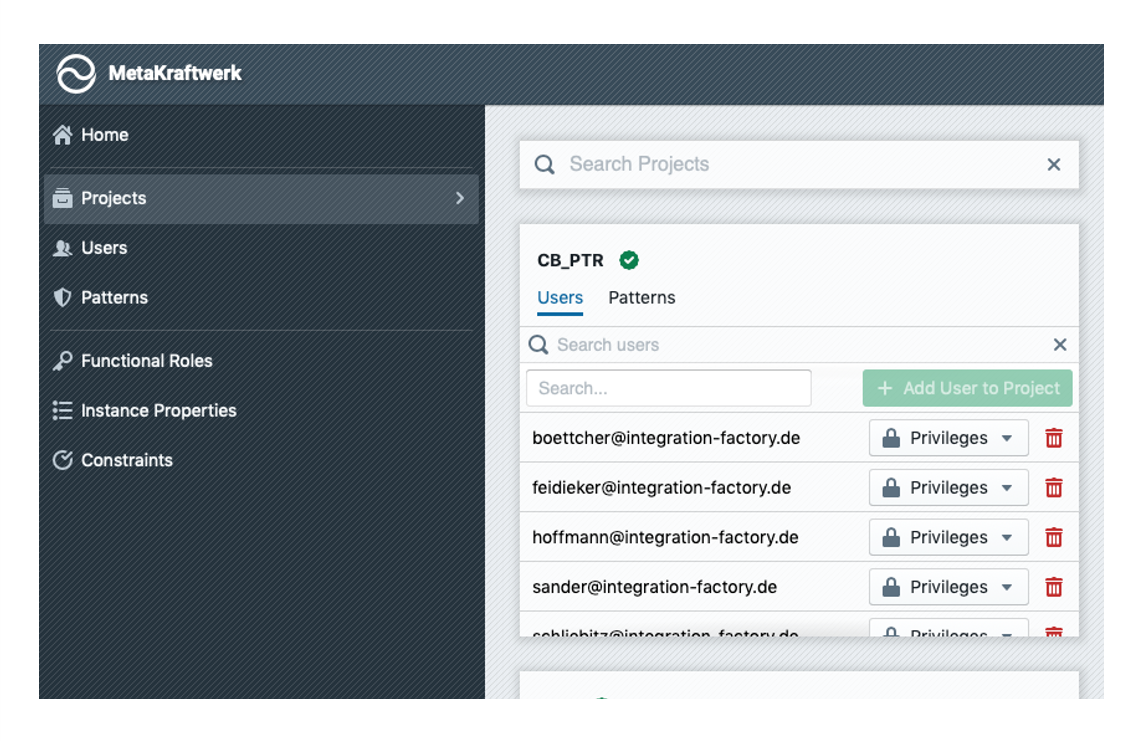Open Privileges dropdown for hoffmann

pyautogui.click(x=948, y=538)
